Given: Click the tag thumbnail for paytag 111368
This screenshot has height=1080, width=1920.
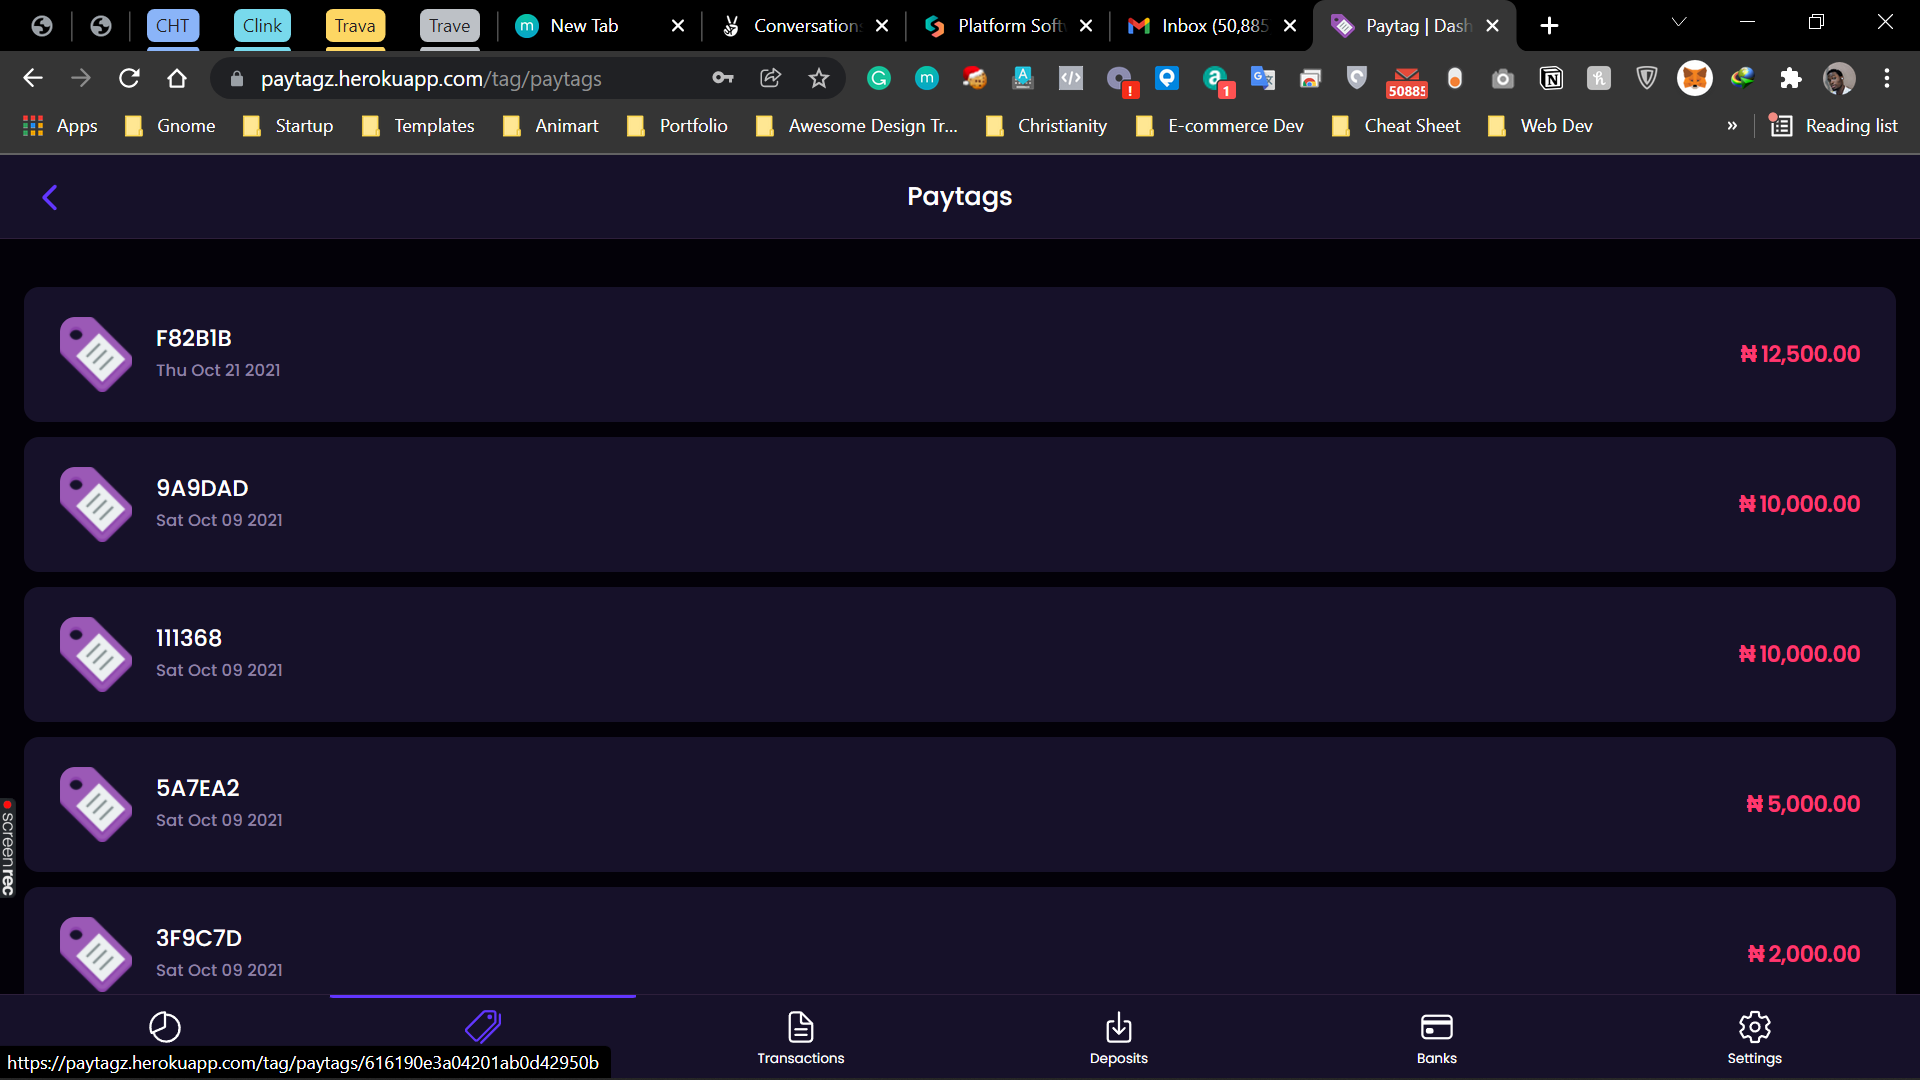Looking at the screenshot, I should [x=96, y=654].
